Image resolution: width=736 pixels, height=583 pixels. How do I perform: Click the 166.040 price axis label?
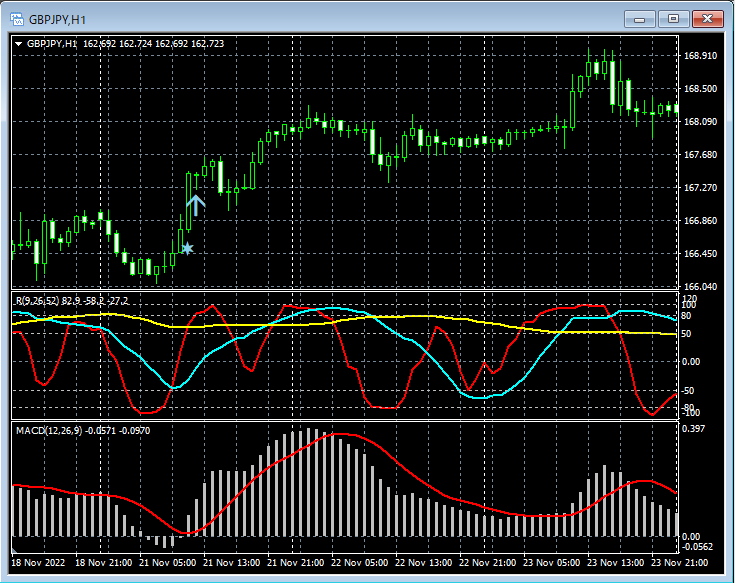click(x=700, y=287)
